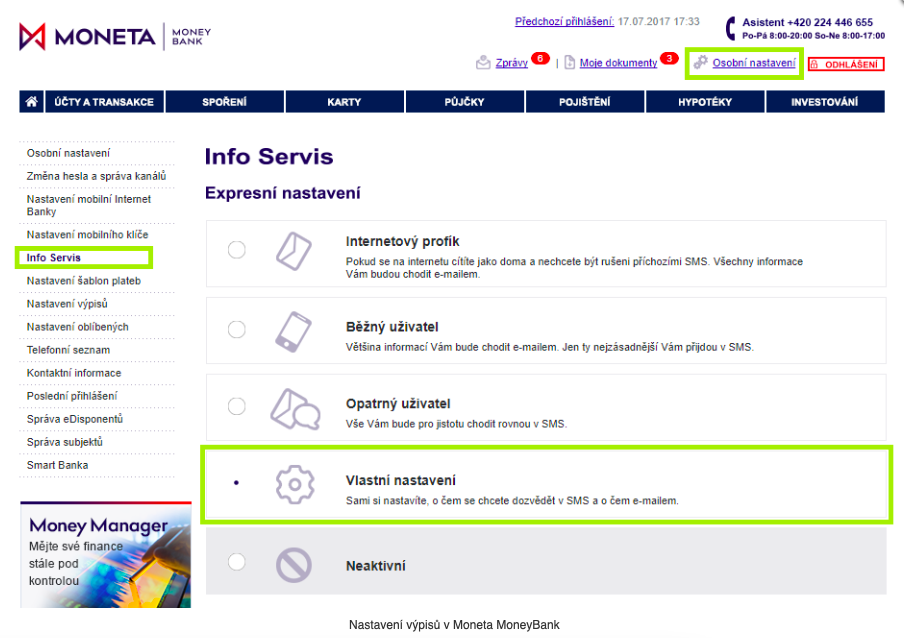Click the last login timestamp 17.07.2017 17:33
Image resolution: width=904 pixels, height=638 pixels.
click(658, 21)
